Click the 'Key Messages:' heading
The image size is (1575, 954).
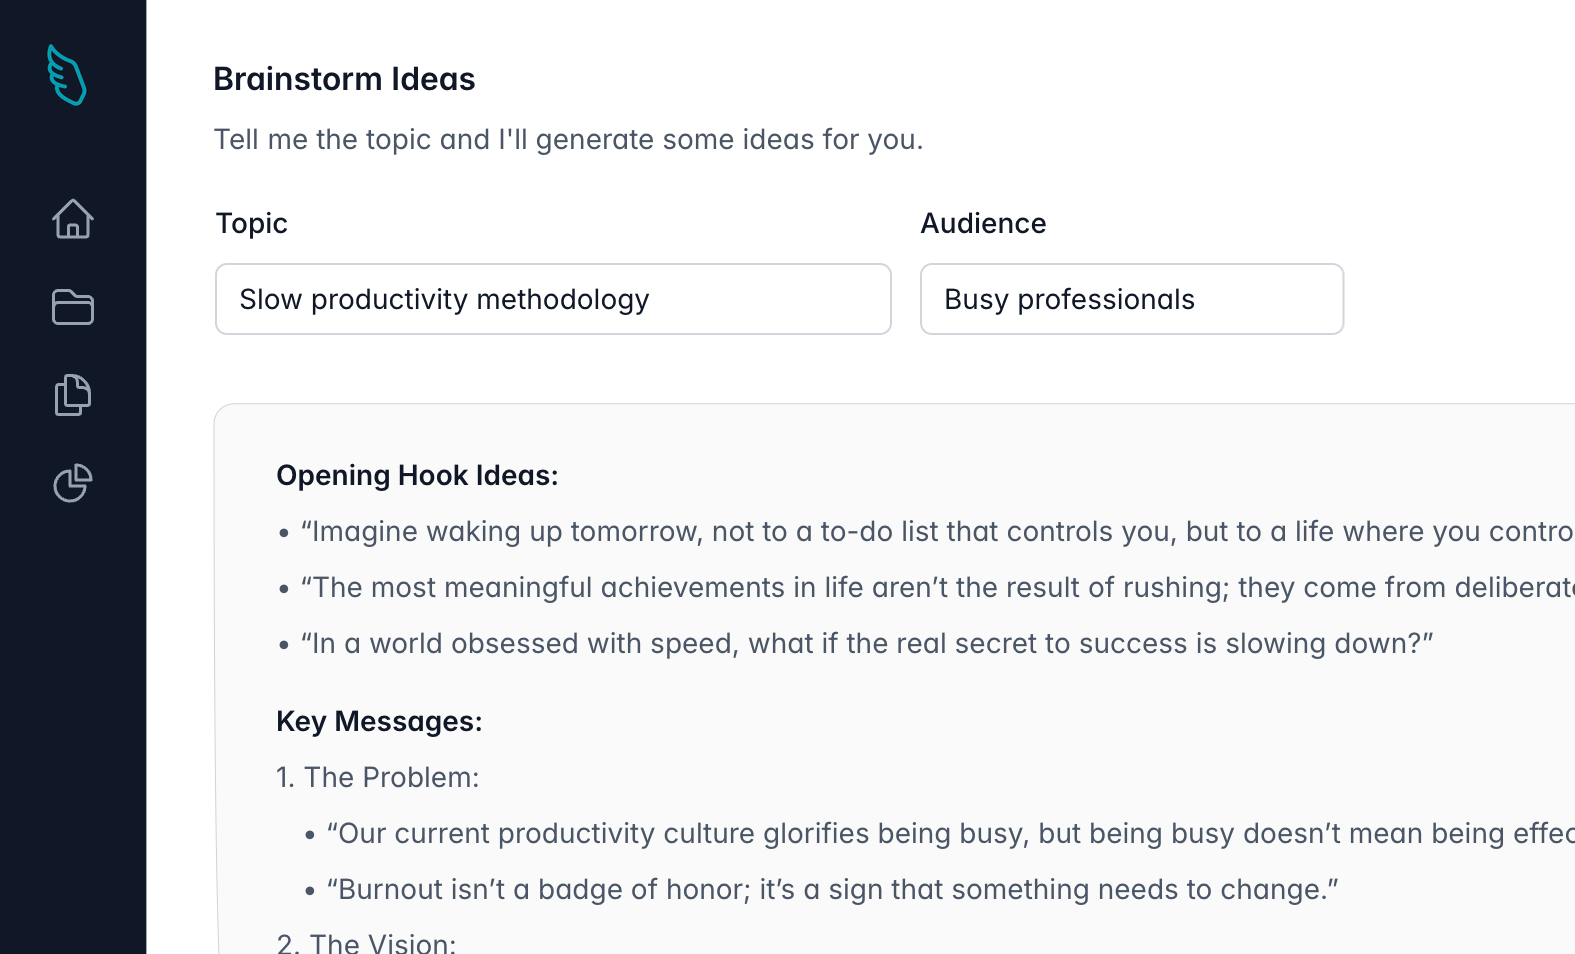pos(379,721)
